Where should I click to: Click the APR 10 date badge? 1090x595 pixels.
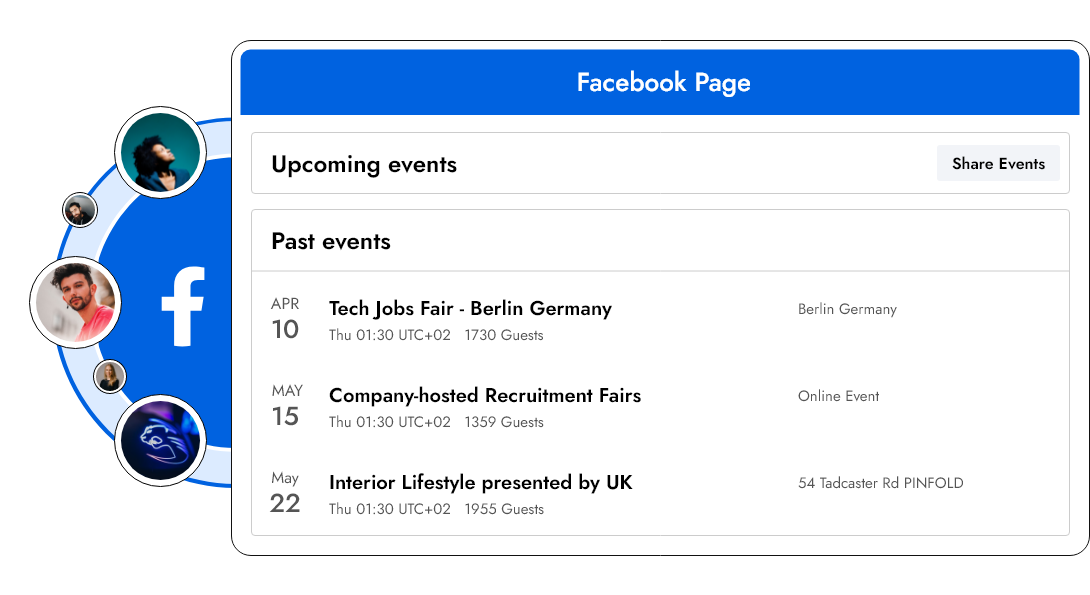tap(285, 319)
